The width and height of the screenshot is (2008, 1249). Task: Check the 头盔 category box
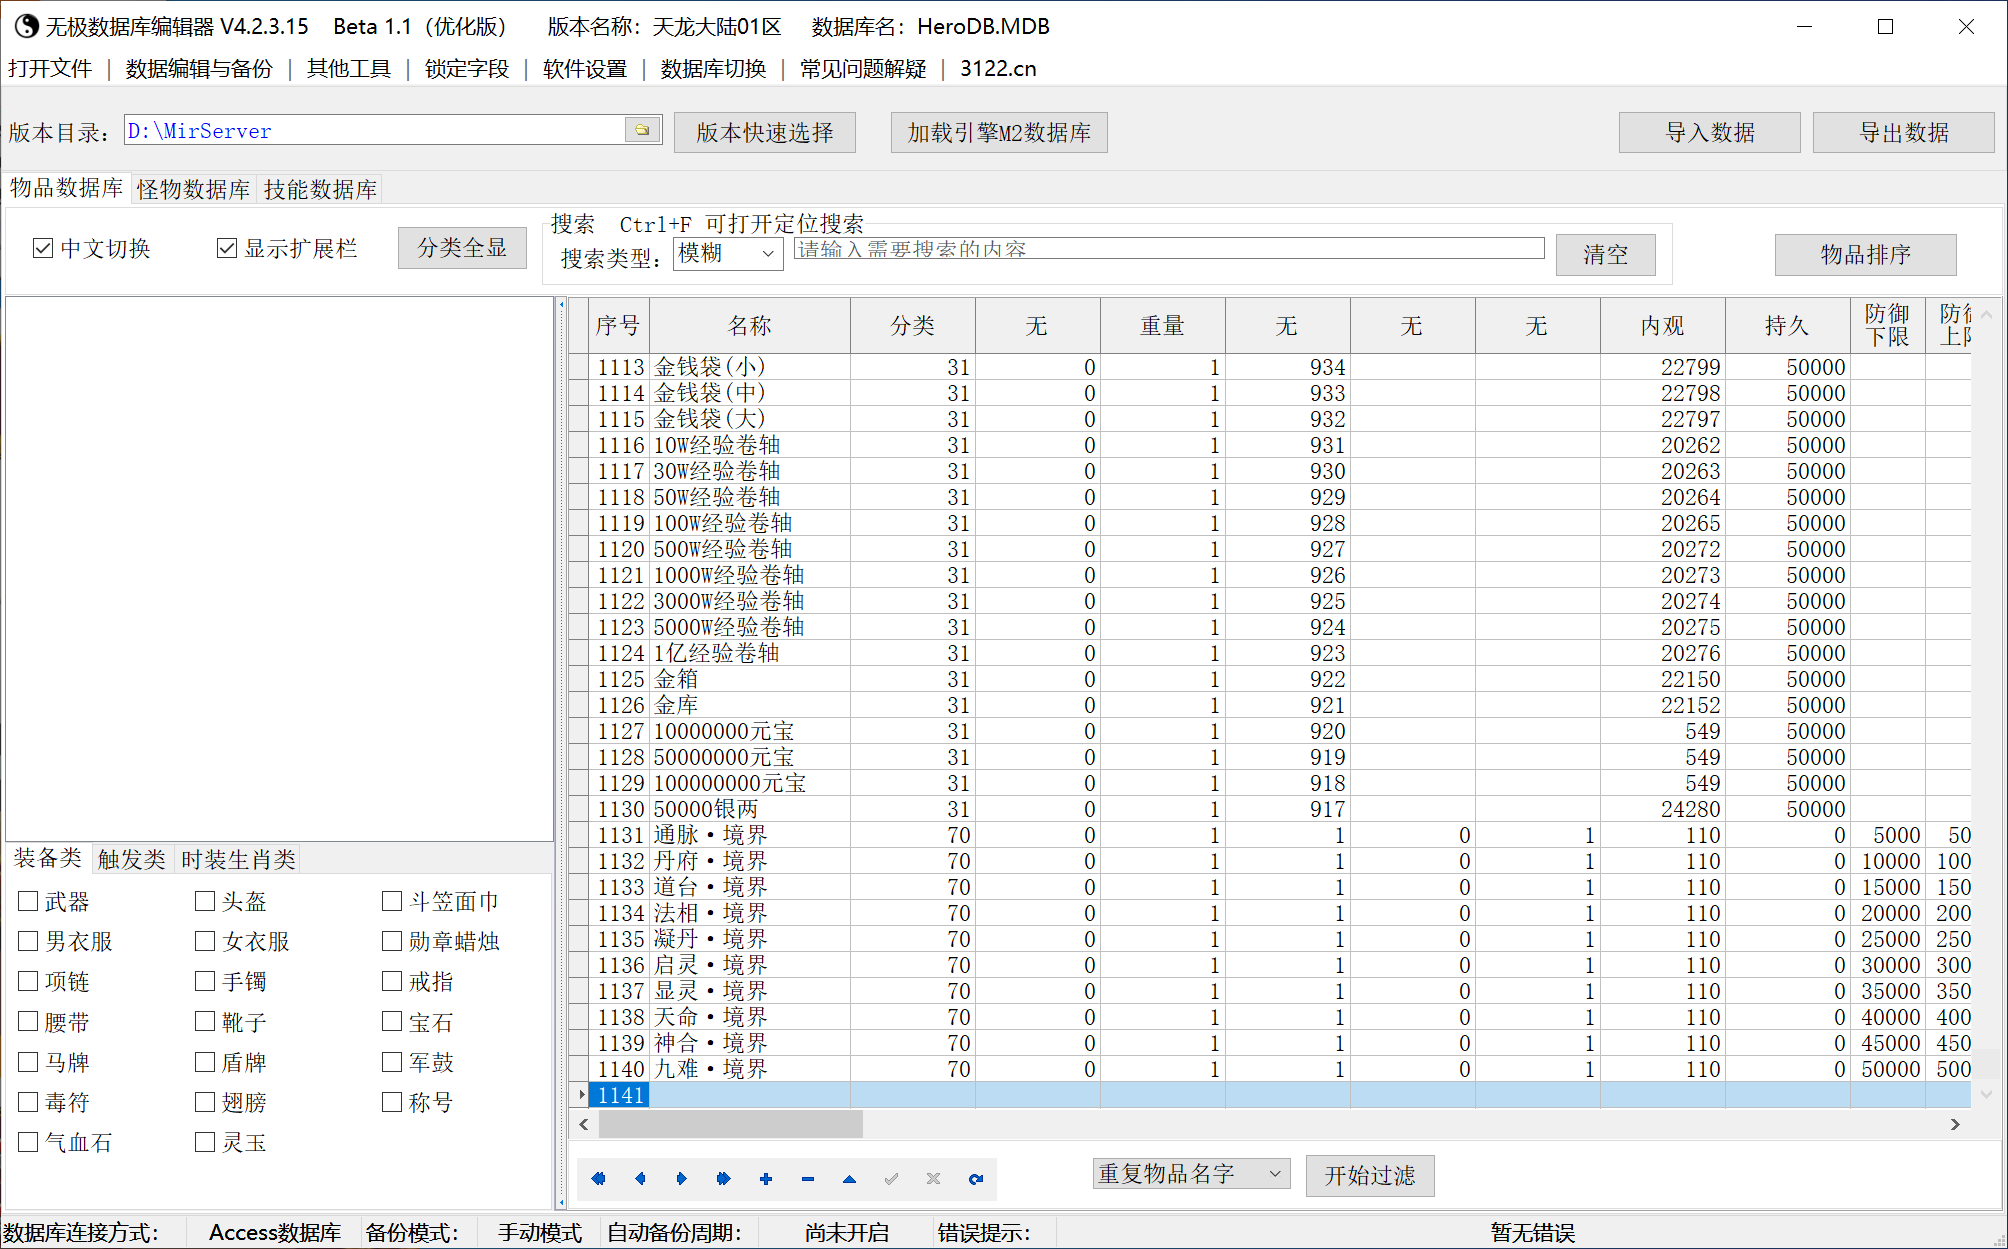point(205,901)
